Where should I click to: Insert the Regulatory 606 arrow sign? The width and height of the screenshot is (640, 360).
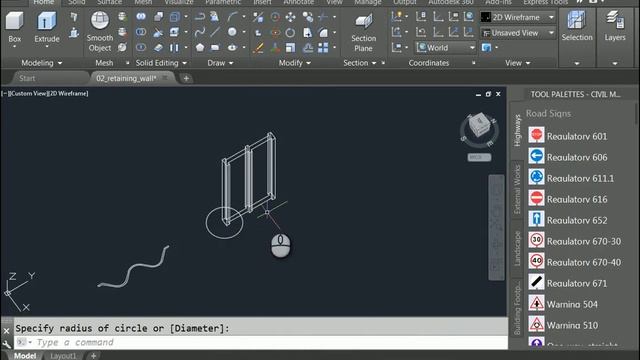(x=568, y=157)
